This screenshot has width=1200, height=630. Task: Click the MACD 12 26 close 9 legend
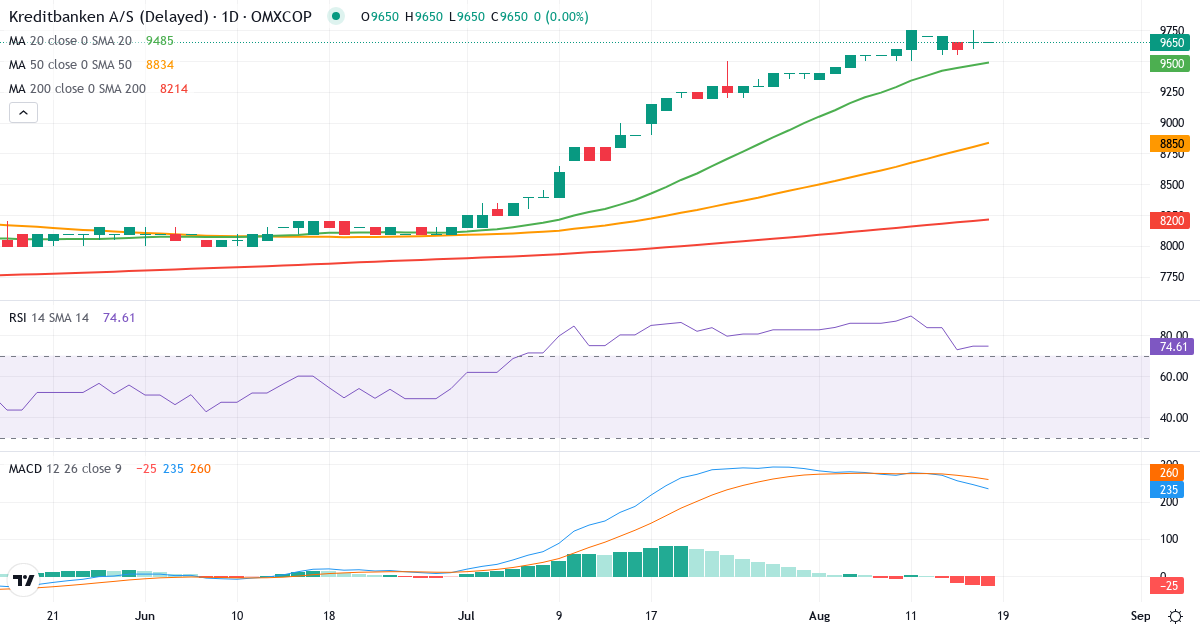(x=65, y=468)
